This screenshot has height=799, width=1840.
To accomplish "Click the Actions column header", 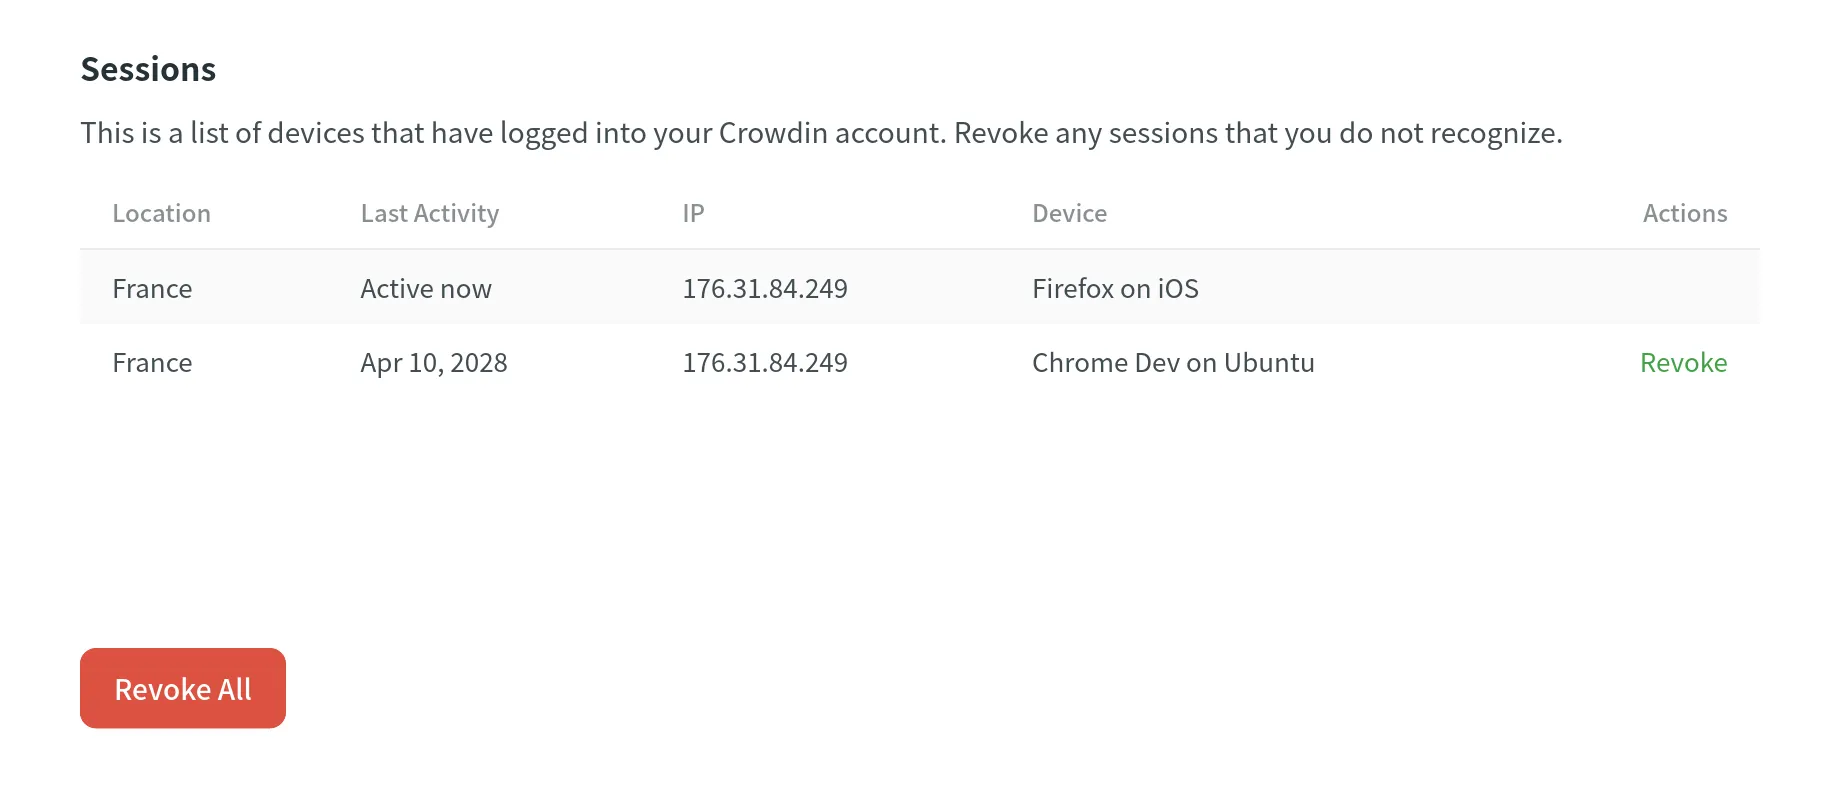I will pyautogui.click(x=1684, y=214).
